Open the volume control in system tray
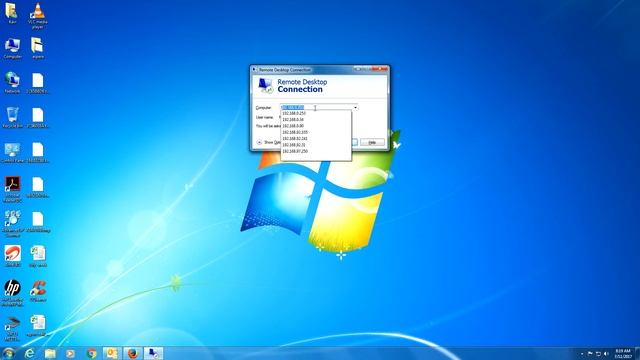The width and height of the screenshot is (640, 360). pyautogui.click(x=606, y=354)
